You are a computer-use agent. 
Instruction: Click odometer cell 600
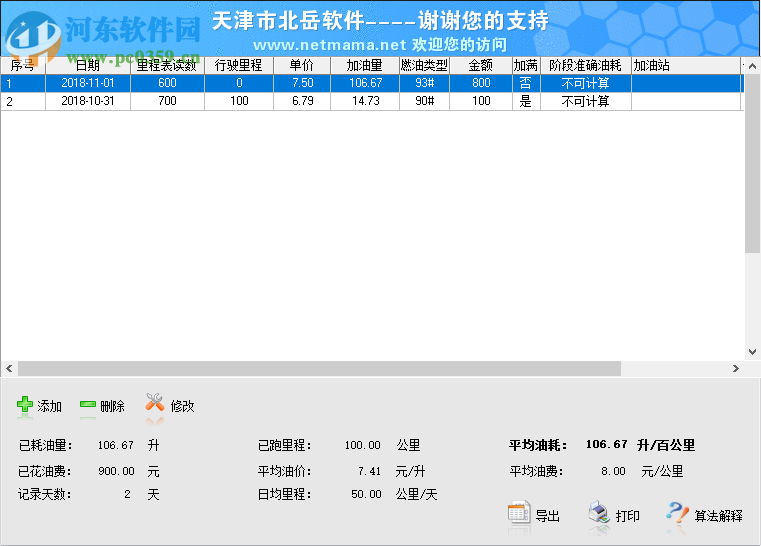point(167,83)
